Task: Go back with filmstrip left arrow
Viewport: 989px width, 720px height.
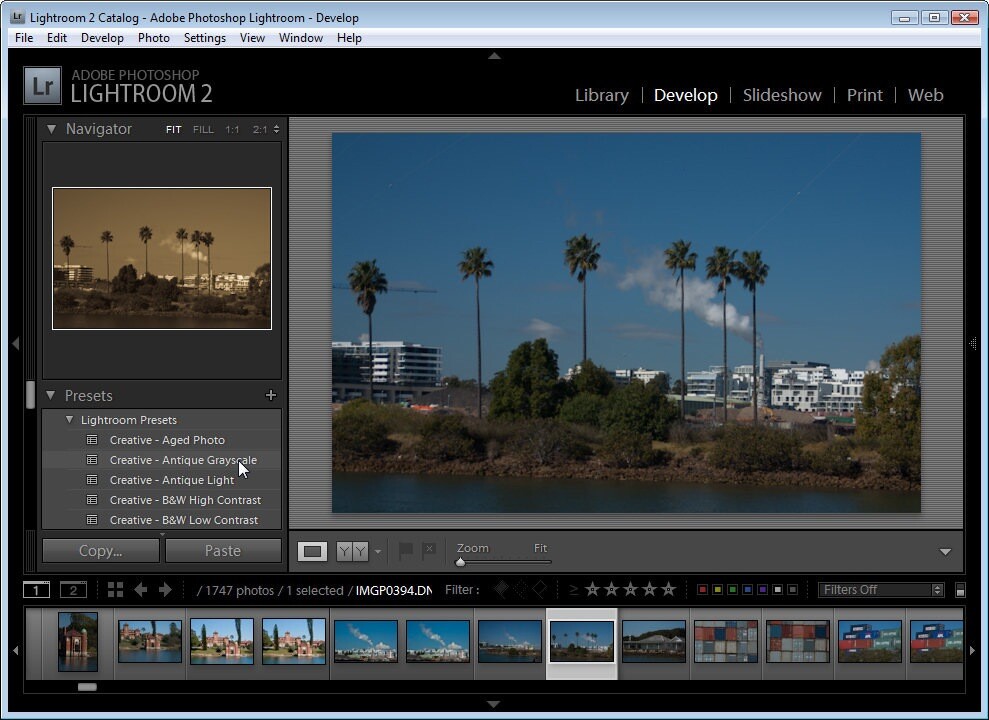Action: pyautogui.click(x=141, y=589)
